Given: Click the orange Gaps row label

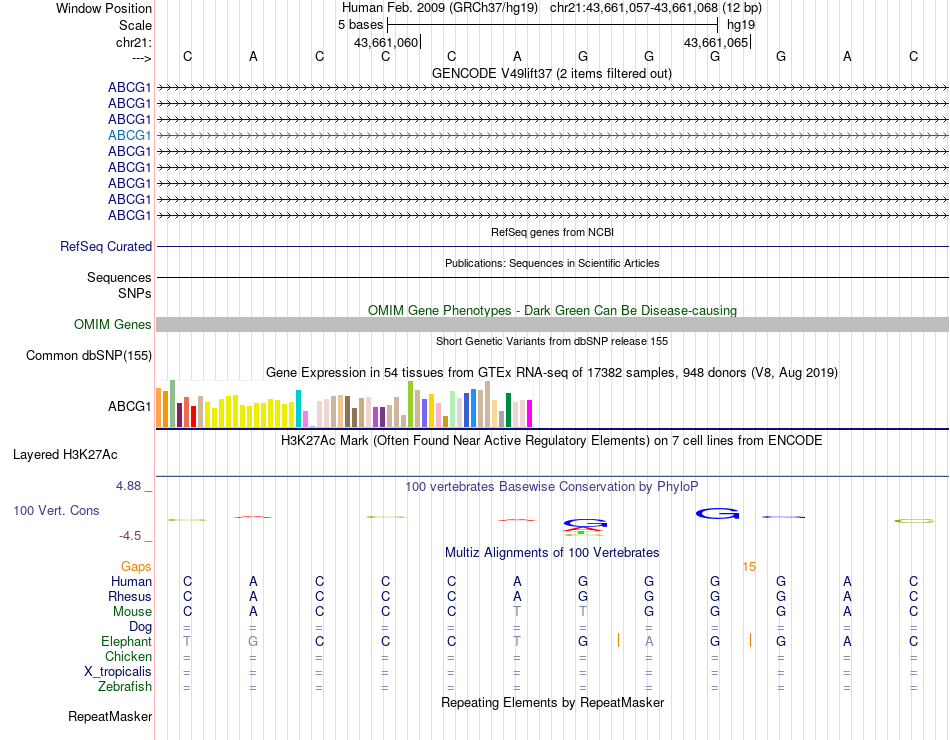Looking at the screenshot, I should (136, 566).
